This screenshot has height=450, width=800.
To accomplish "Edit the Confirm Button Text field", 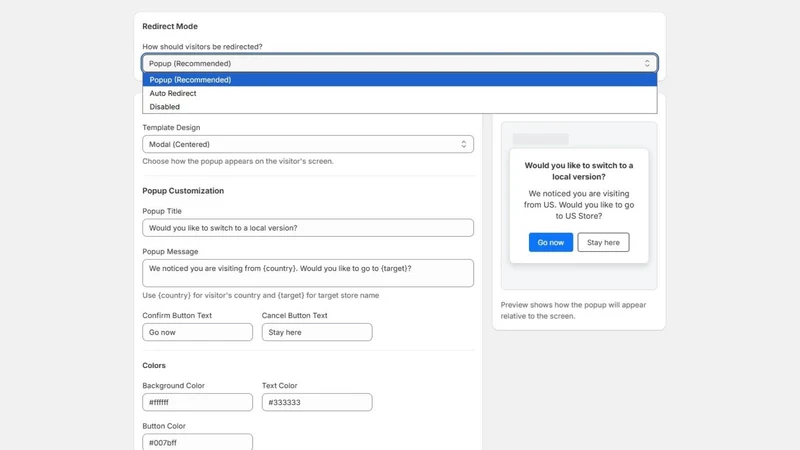I will pyautogui.click(x=197, y=332).
